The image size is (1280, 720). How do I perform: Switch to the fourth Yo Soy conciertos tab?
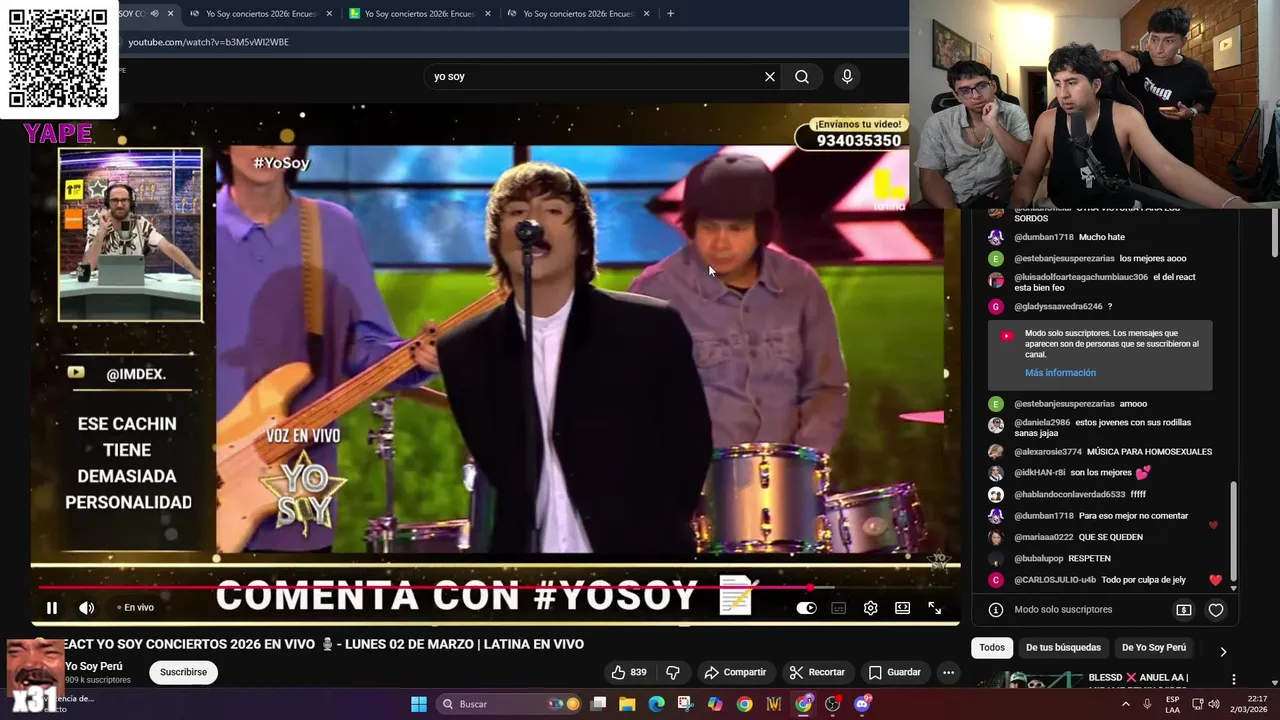(578, 14)
